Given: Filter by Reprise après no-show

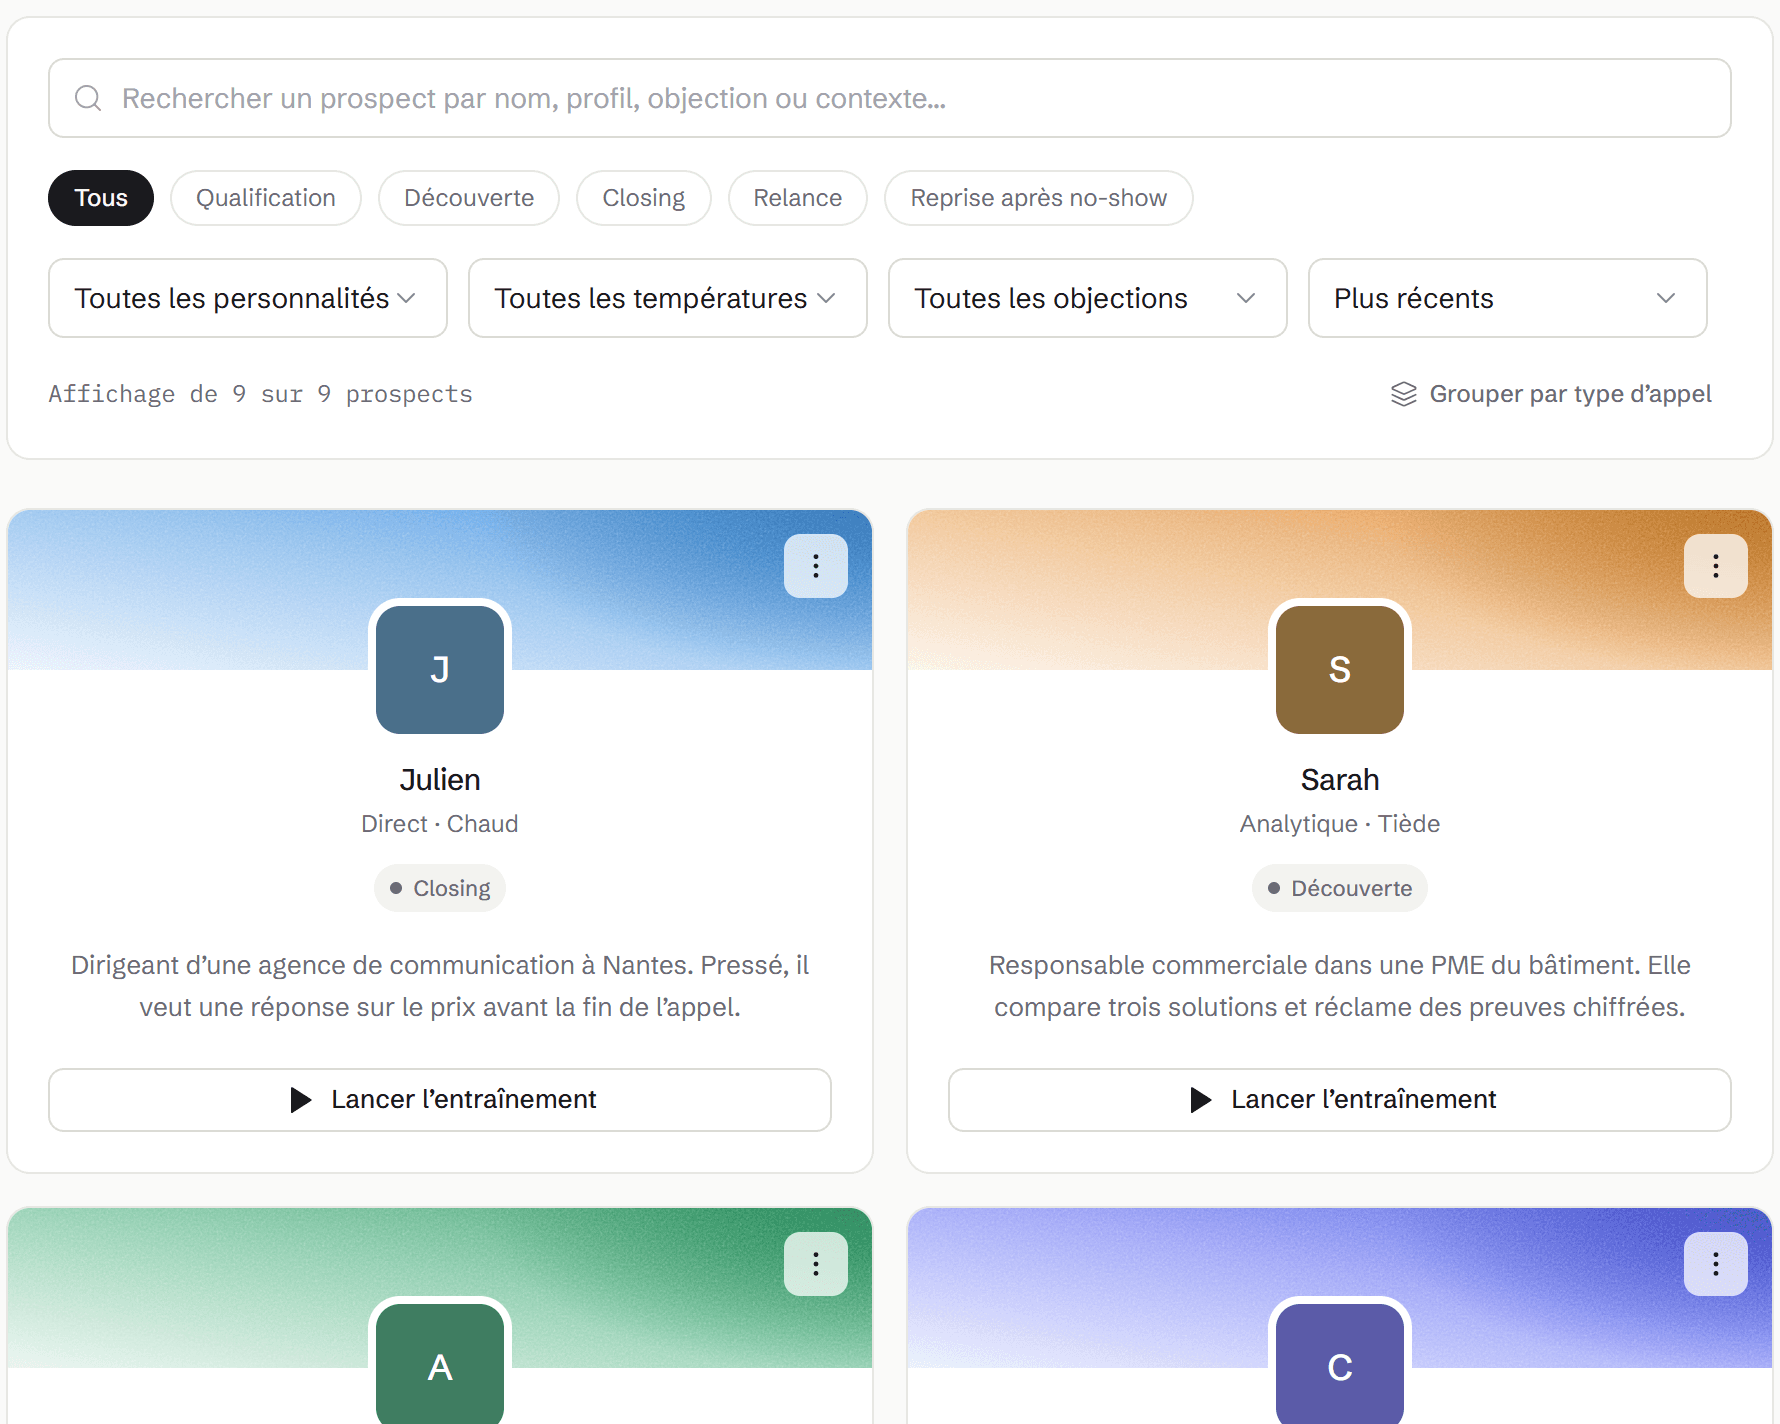Looking at the screenshot, I should [x=1039, y=198].
